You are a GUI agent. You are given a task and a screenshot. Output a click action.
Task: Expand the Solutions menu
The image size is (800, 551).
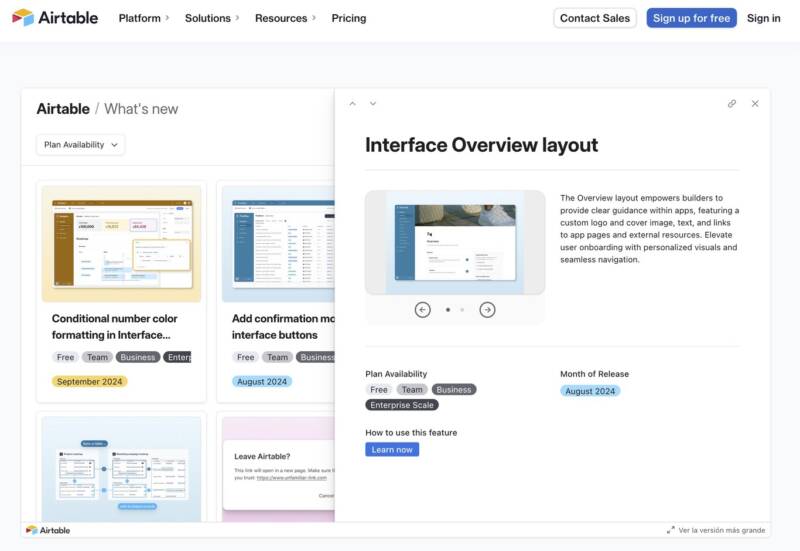coord(213,18)
